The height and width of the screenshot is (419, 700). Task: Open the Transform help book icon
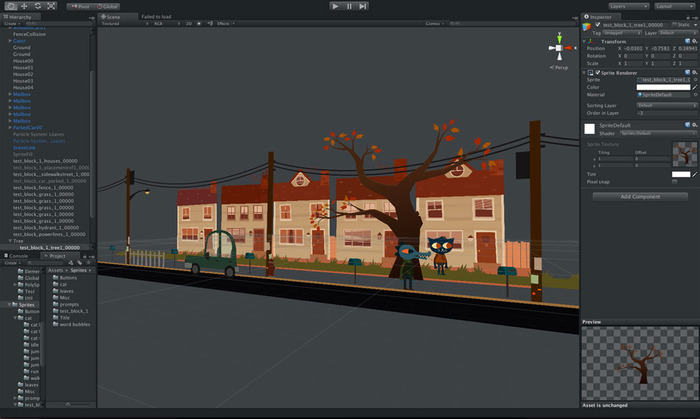click(688, 41)
